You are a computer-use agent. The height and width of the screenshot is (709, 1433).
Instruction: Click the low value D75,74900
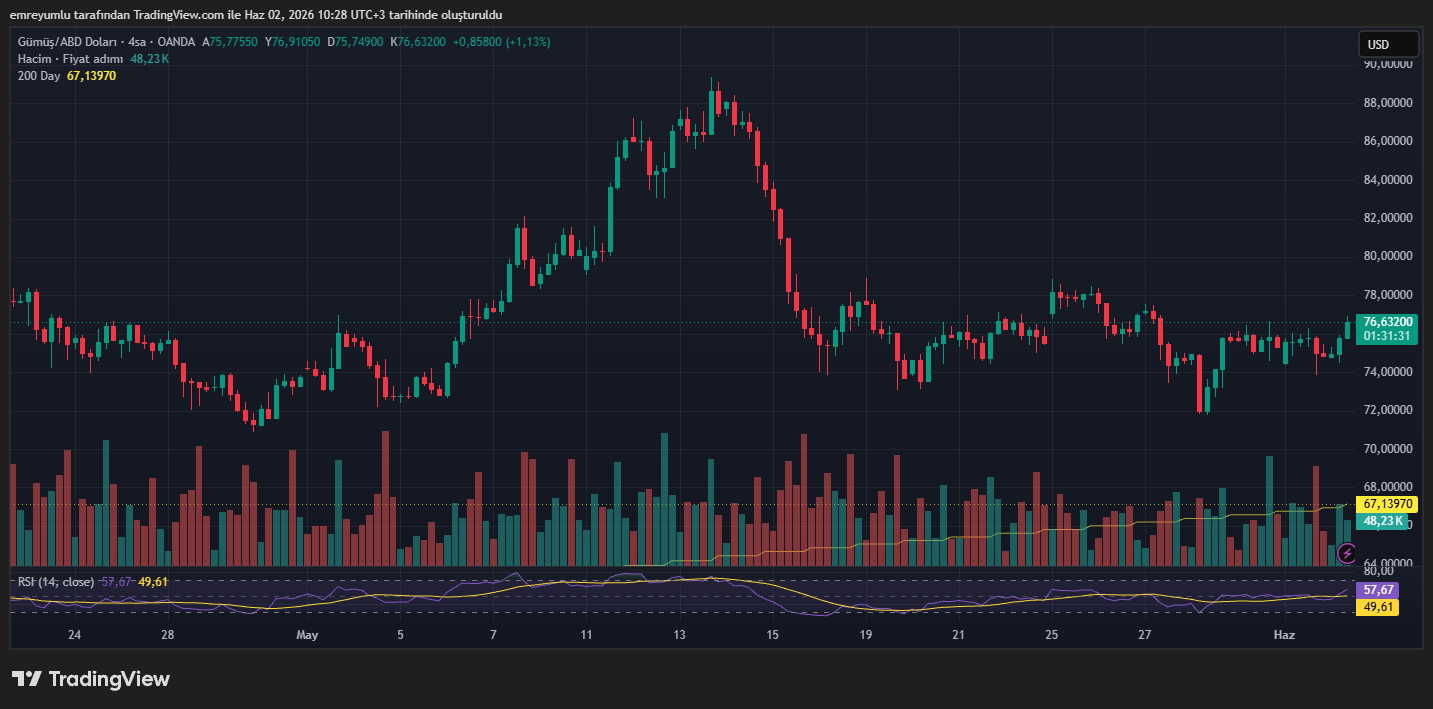[356, 42]
